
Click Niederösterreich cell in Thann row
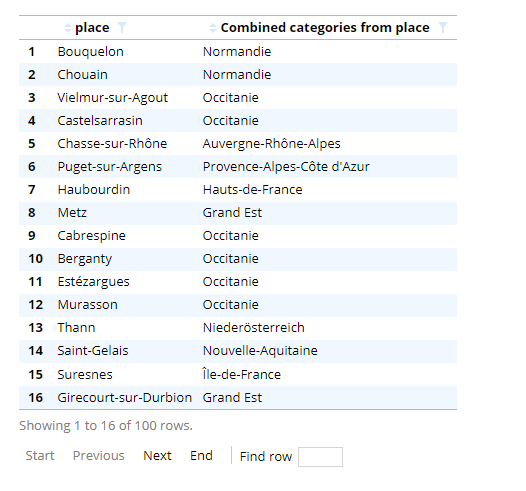[x=254, y=328]
